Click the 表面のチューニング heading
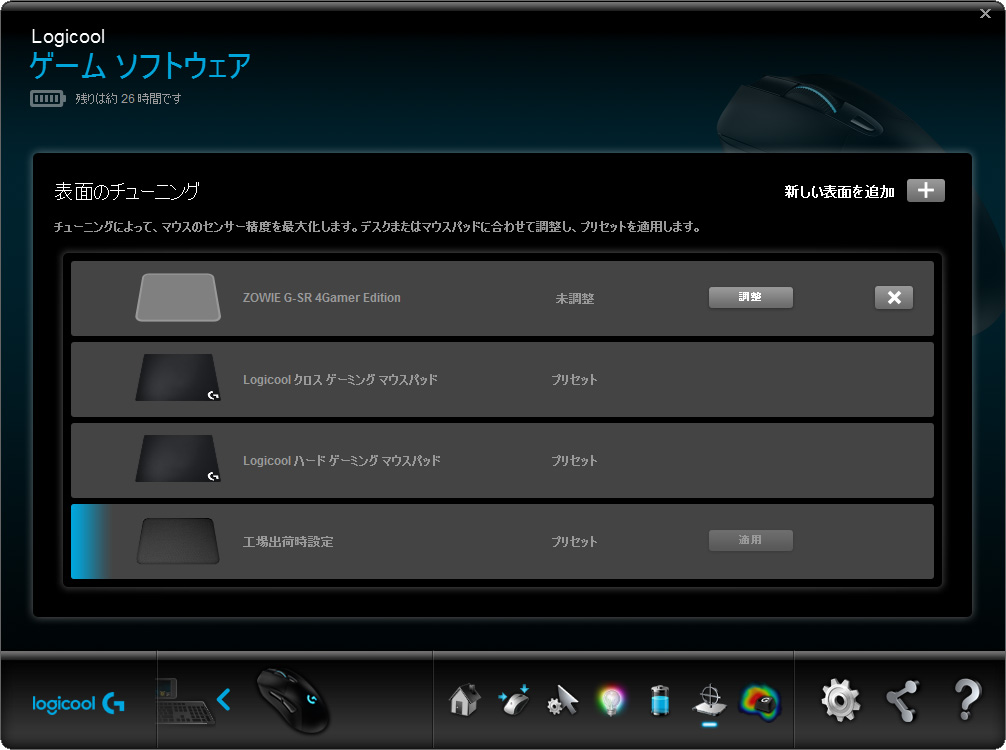The height and width of the screenshot is (750, 1006). (127, 191)
